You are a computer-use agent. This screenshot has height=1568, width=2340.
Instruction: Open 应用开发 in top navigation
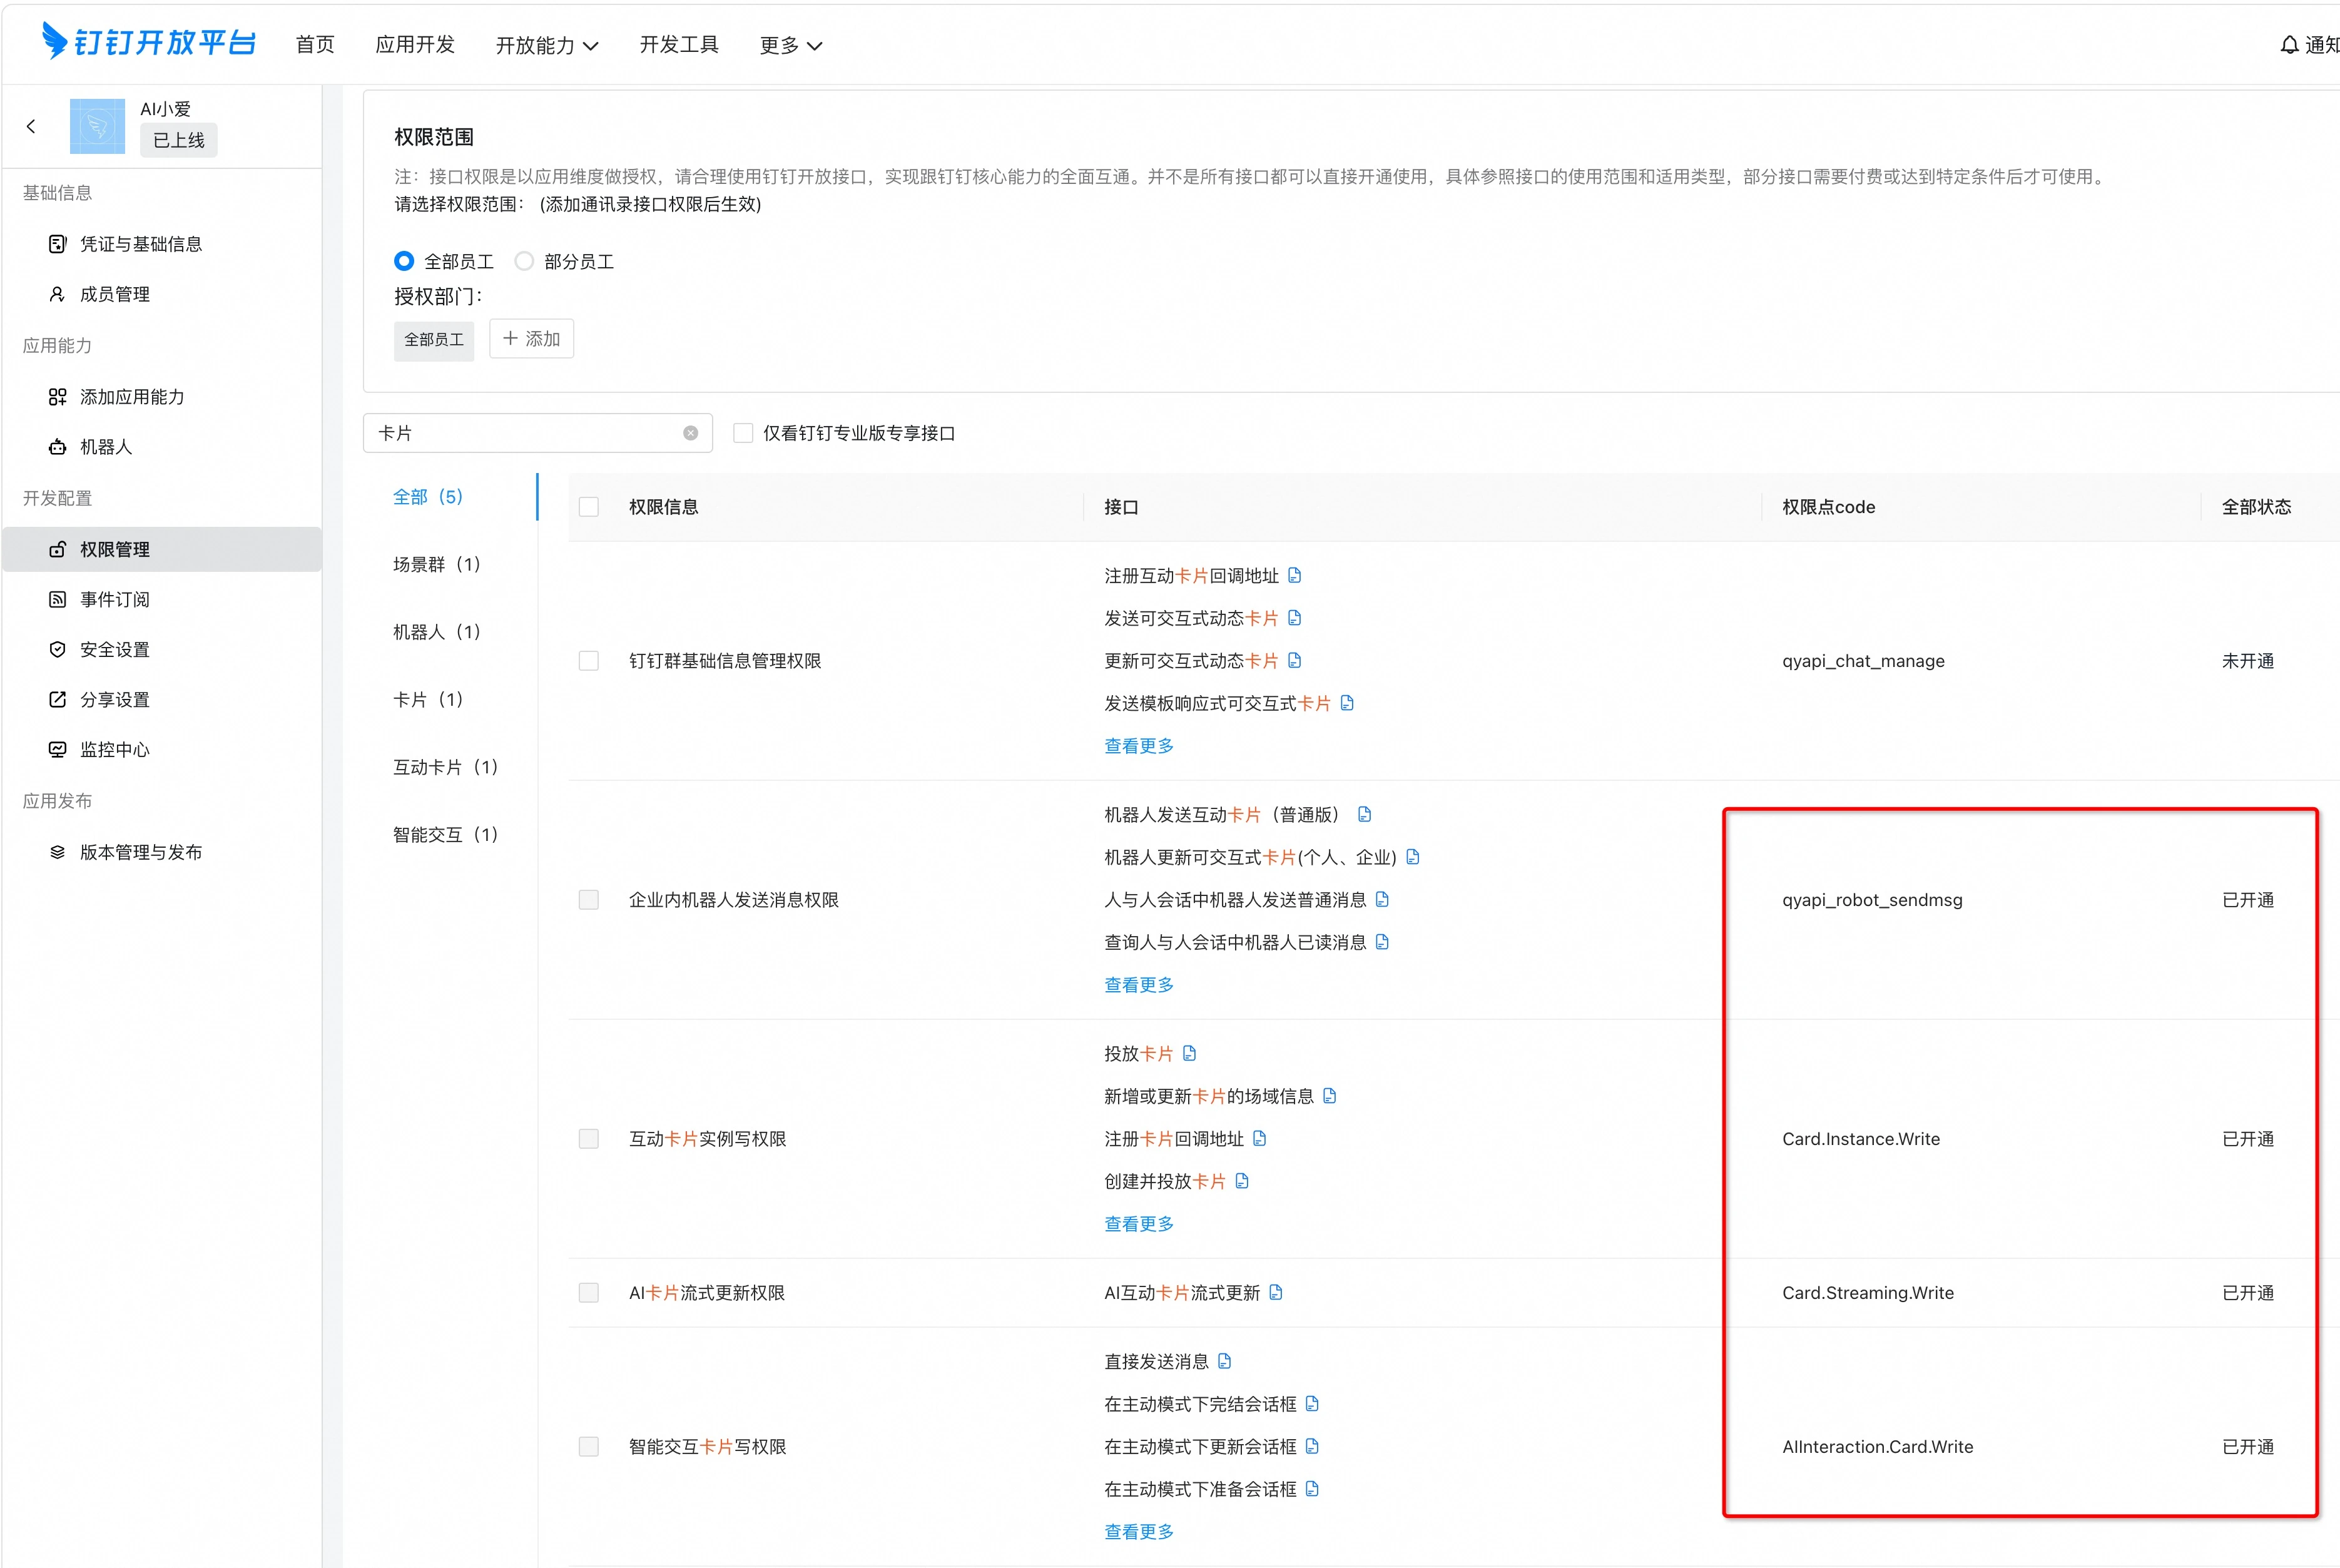[415, 45]
